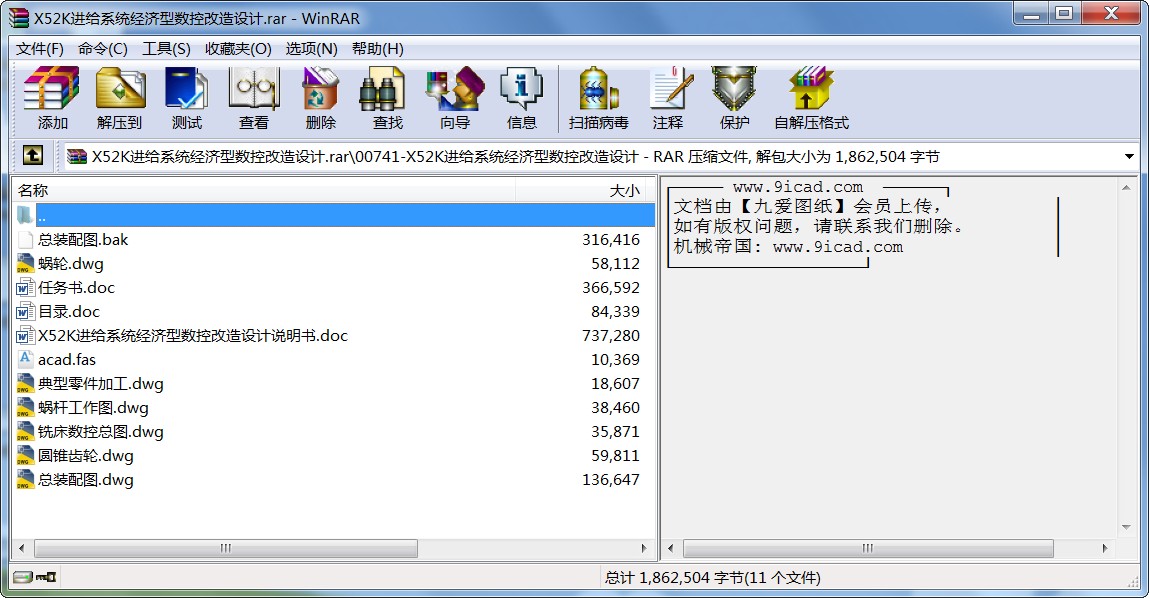Select the 蜗杆工作图.dwg file name

93,407
